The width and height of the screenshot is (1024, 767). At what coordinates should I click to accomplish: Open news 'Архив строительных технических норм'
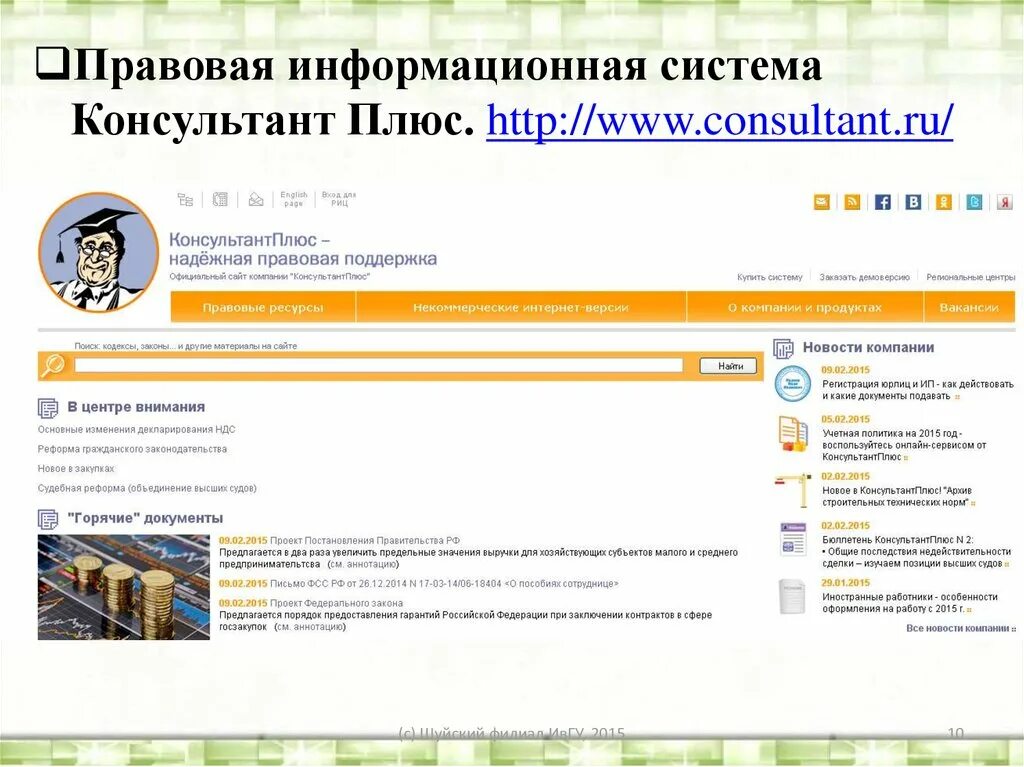[897, 497]
